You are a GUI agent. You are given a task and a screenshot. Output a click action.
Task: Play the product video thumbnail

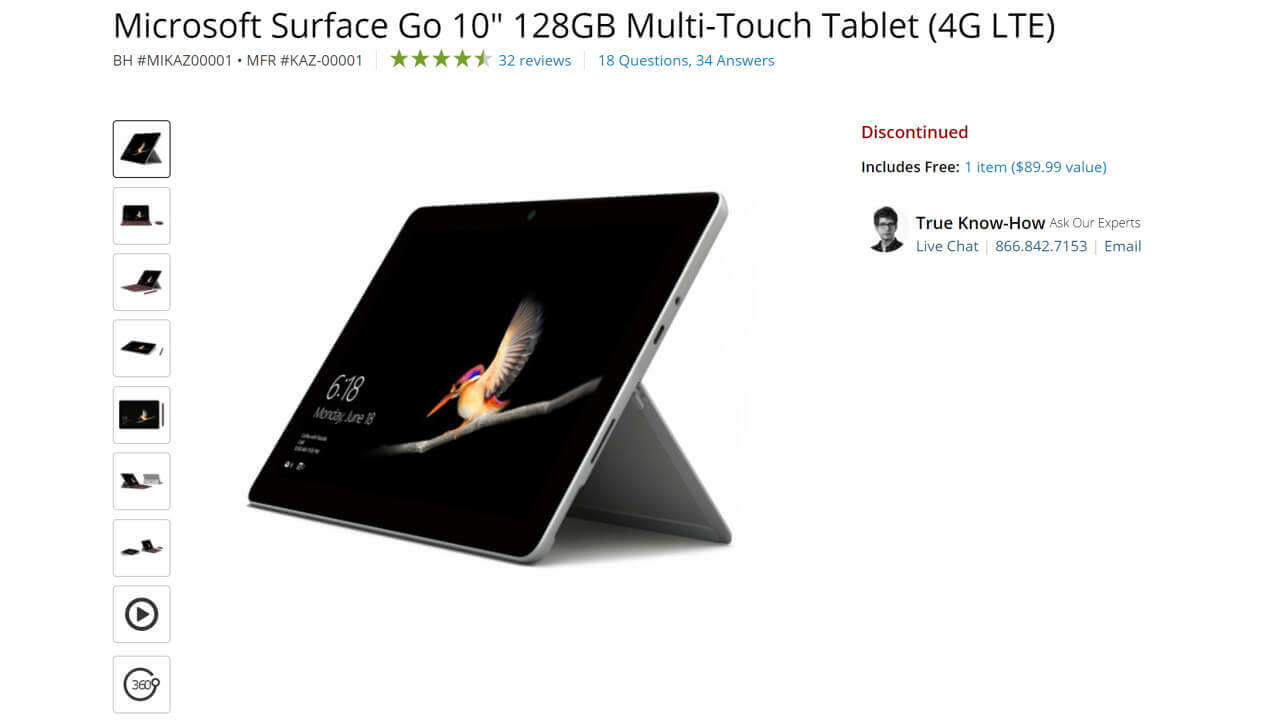pos(141,614)
